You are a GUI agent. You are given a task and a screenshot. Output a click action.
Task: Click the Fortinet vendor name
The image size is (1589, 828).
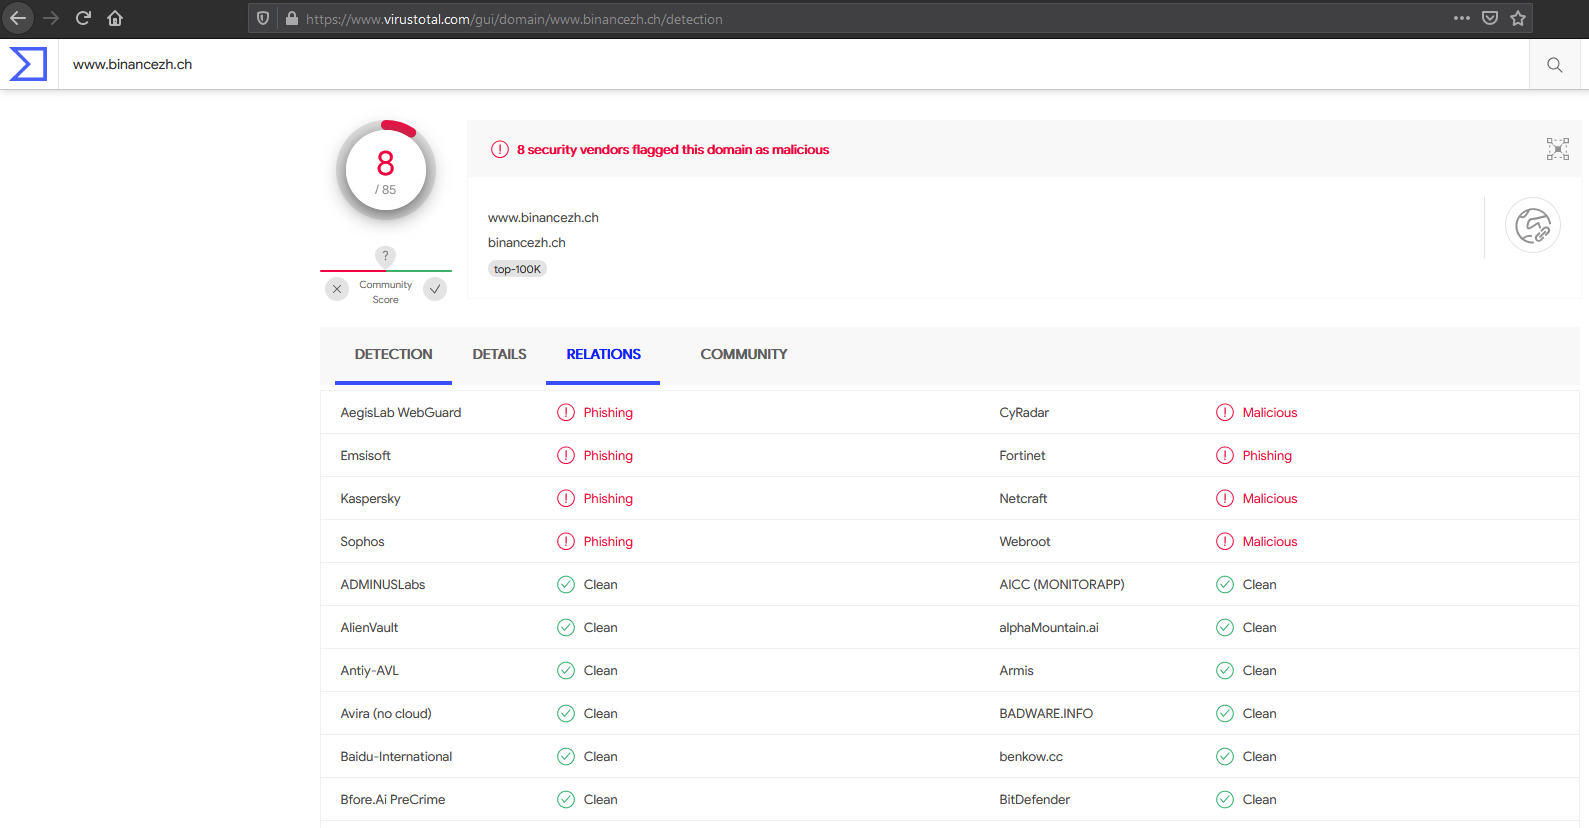click(x=1022, y=455)
